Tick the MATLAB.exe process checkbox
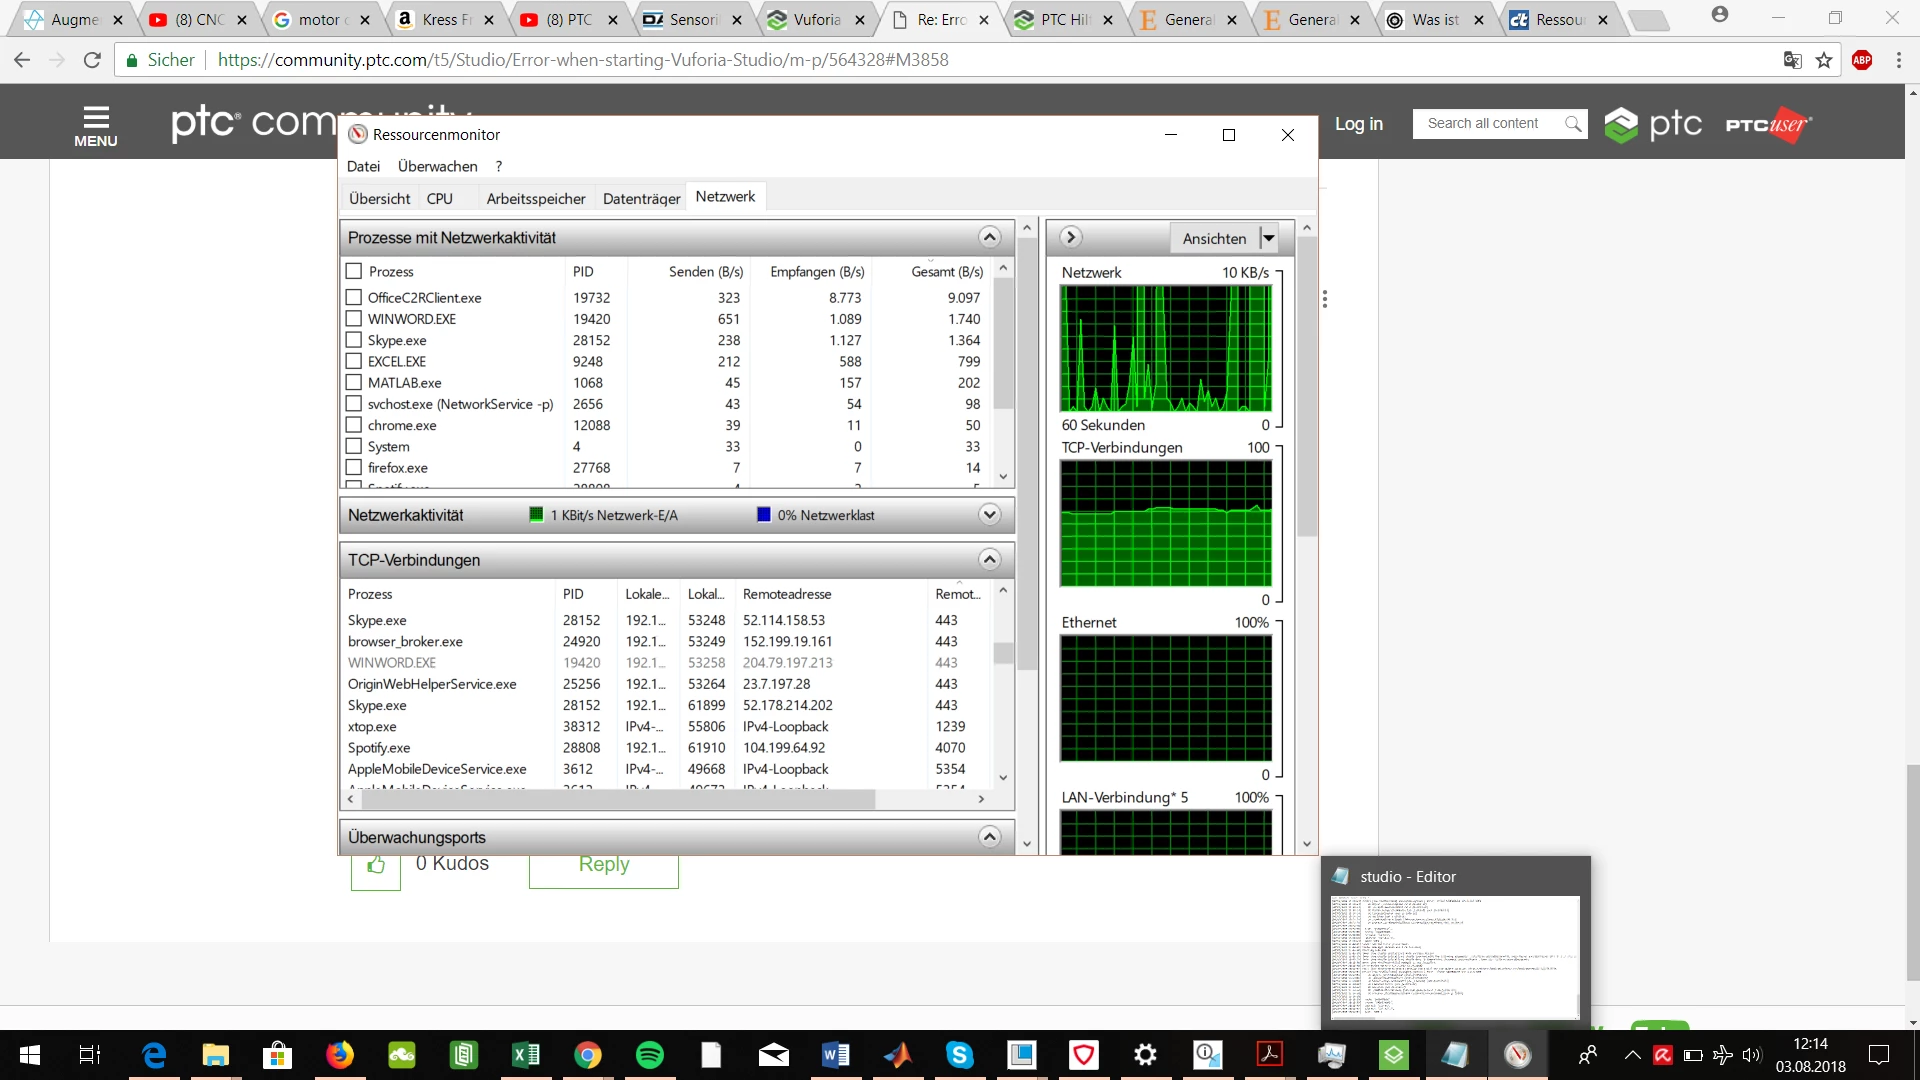The image size is (1920, 1080). click(x=354, y=383)
